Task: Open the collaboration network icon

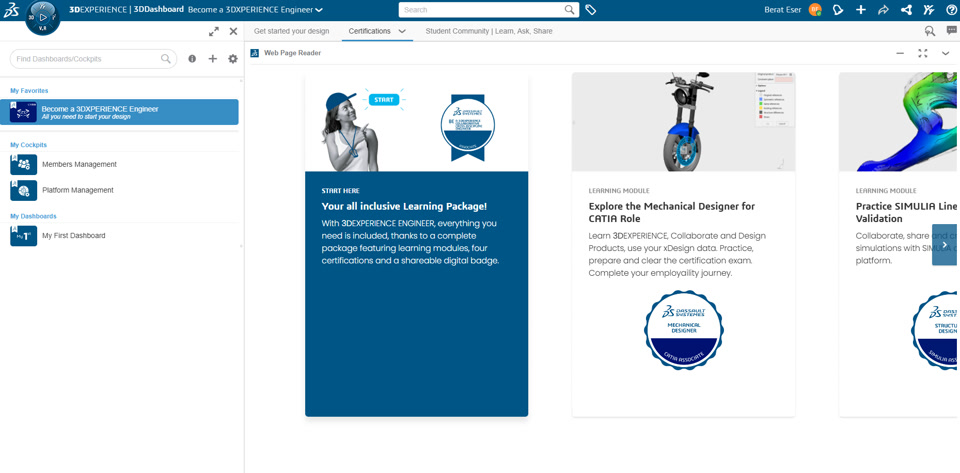Action: pos(906,10)
